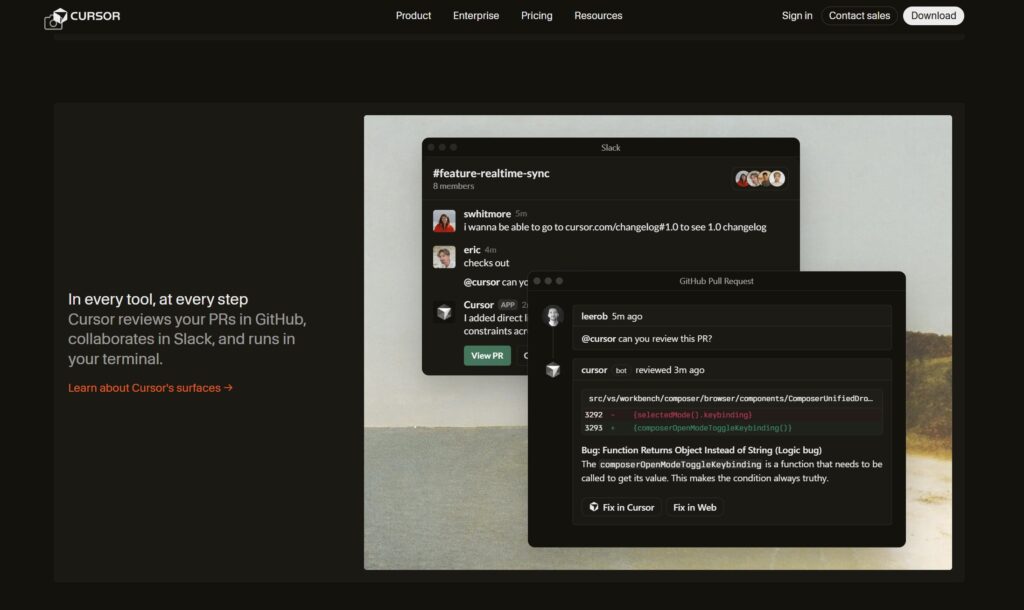Select Pricing in the navigation bar
1024x610 pixels.
(x=536, y=16)
